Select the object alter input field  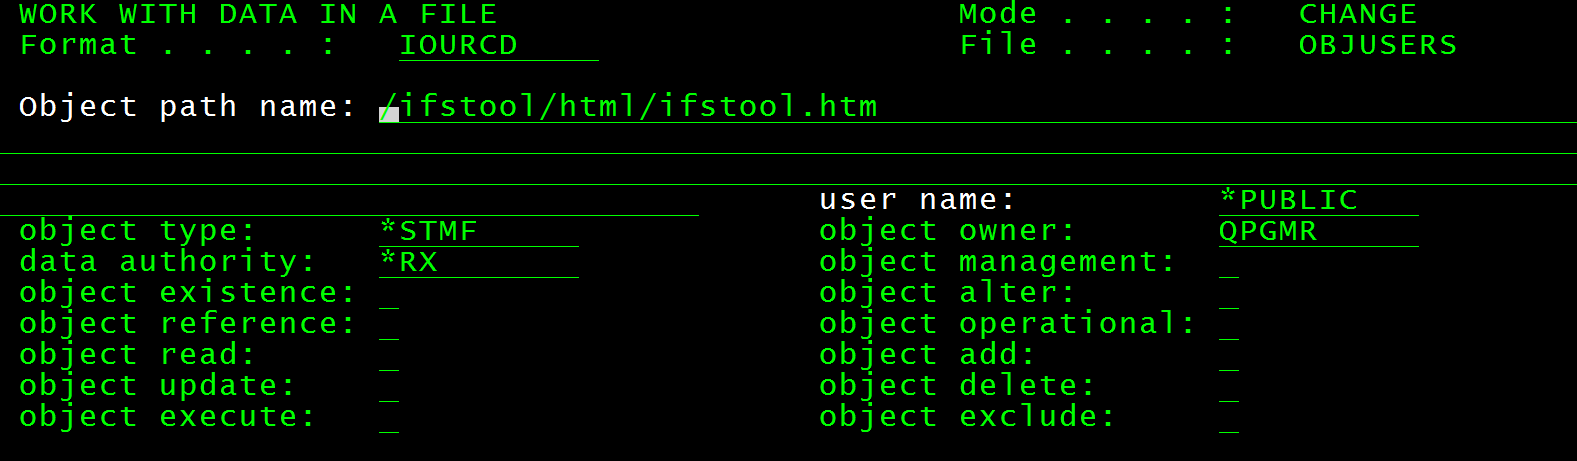tap(1229, 293)
